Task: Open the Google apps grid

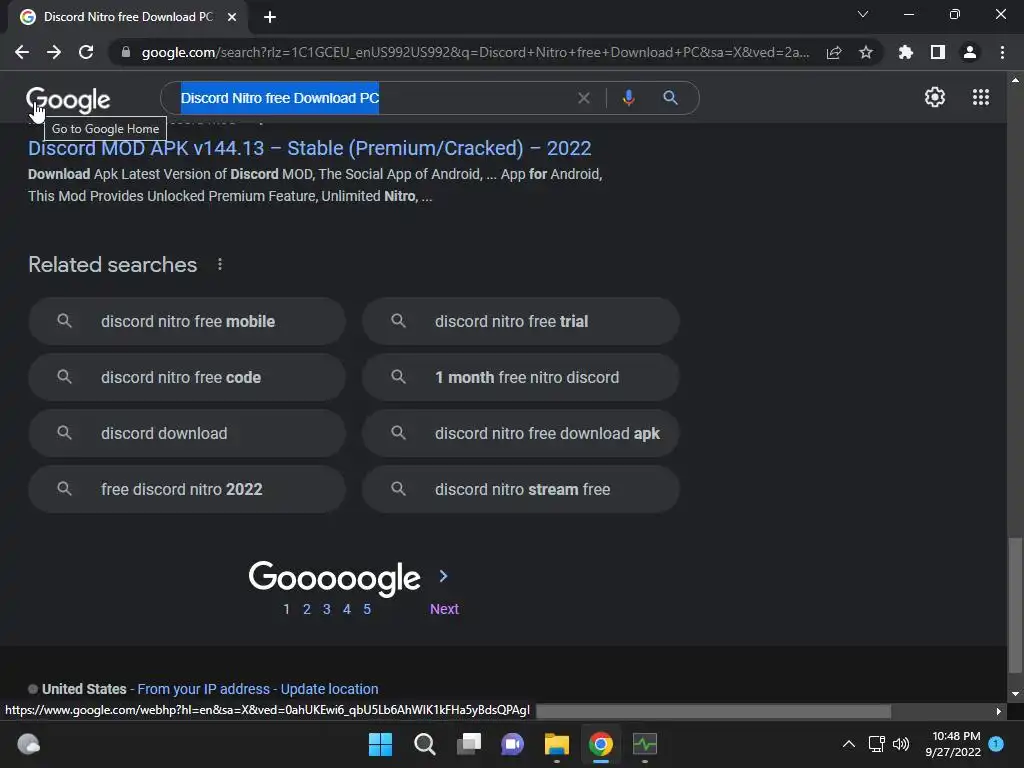Action: (981, 97)
